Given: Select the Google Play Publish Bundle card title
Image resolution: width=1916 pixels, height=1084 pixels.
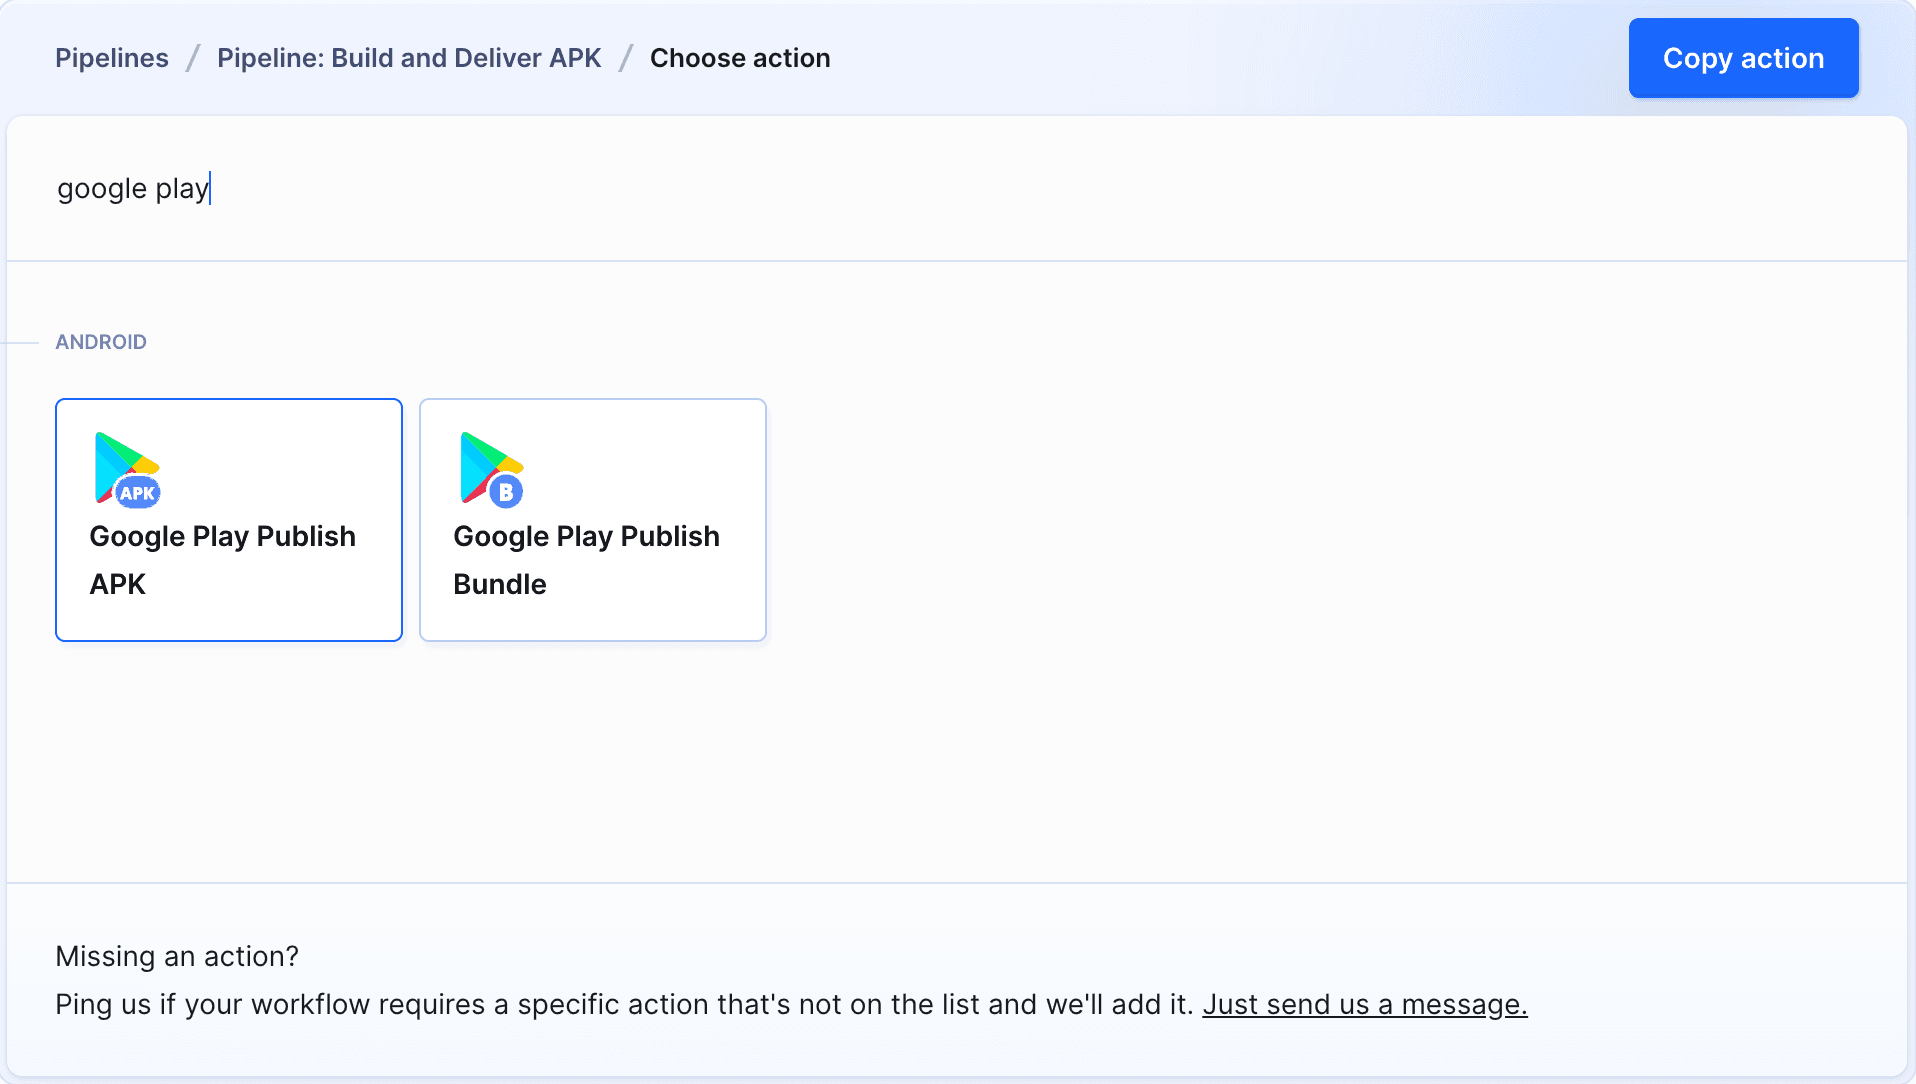Looking at the screenshot, I should pyautogui.click(x=586, y=560).
